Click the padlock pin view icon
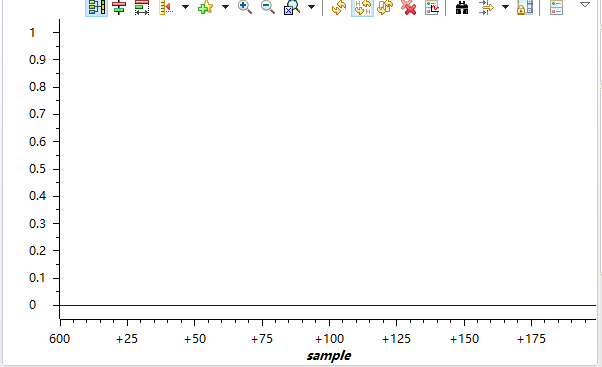Viewport: 602px width, 367px height. 525,7
